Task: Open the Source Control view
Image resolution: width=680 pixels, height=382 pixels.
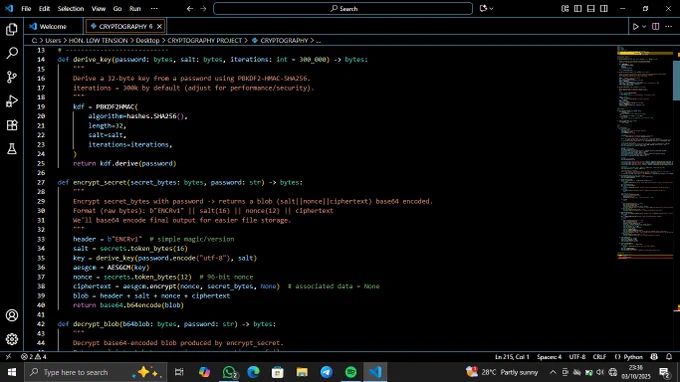Action: pos(12,77)
